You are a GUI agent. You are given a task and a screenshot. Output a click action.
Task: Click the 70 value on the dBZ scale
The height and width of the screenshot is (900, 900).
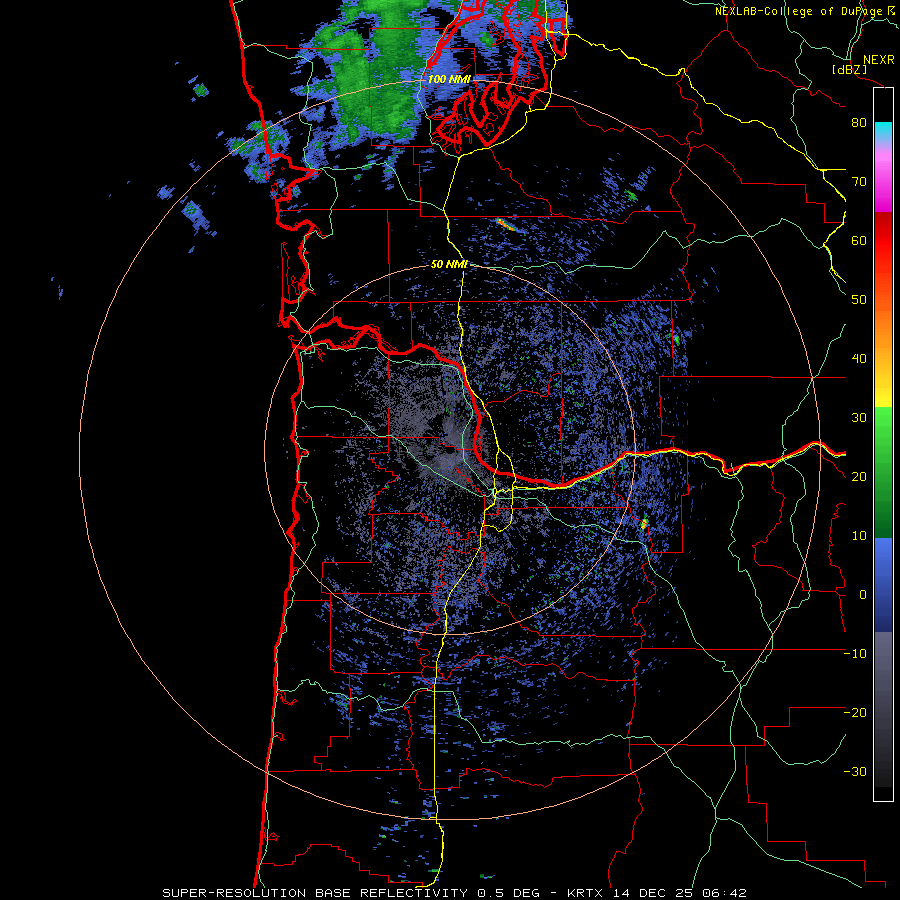coord(859,182)
